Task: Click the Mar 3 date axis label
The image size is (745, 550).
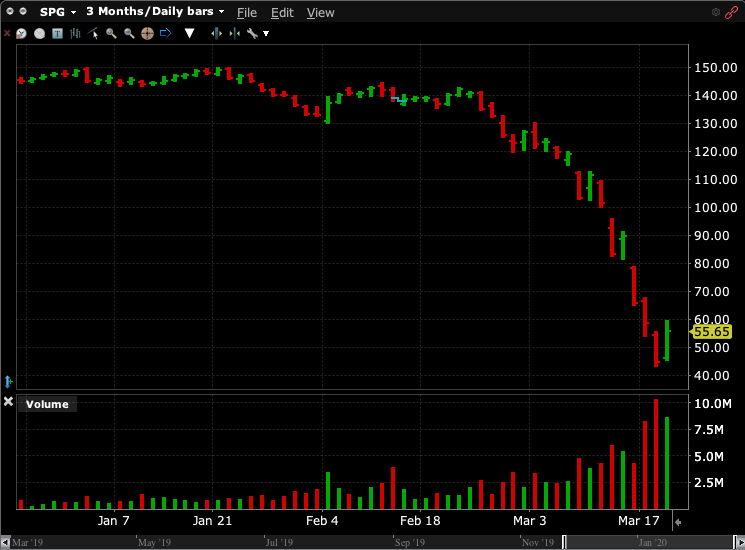Action: (x=529, y=521)
